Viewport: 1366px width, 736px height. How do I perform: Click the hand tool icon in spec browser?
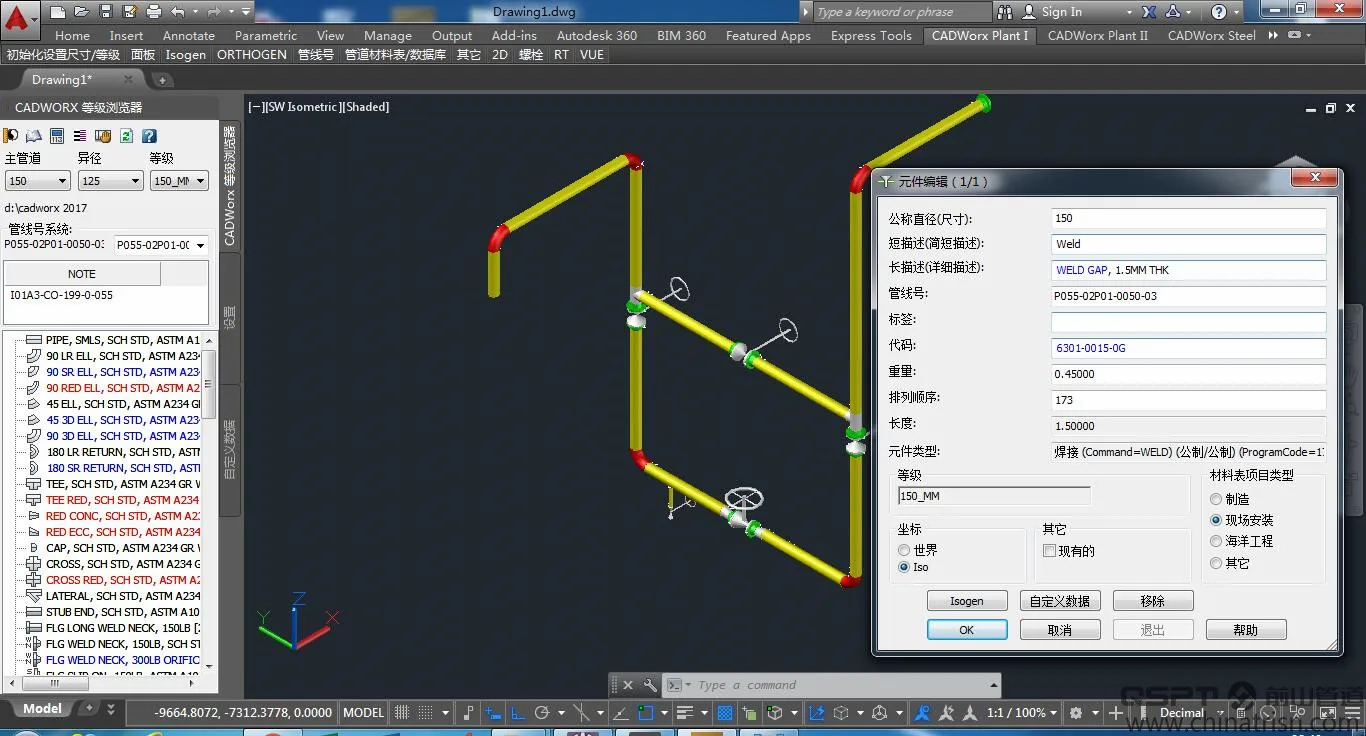tap(102, 136)
